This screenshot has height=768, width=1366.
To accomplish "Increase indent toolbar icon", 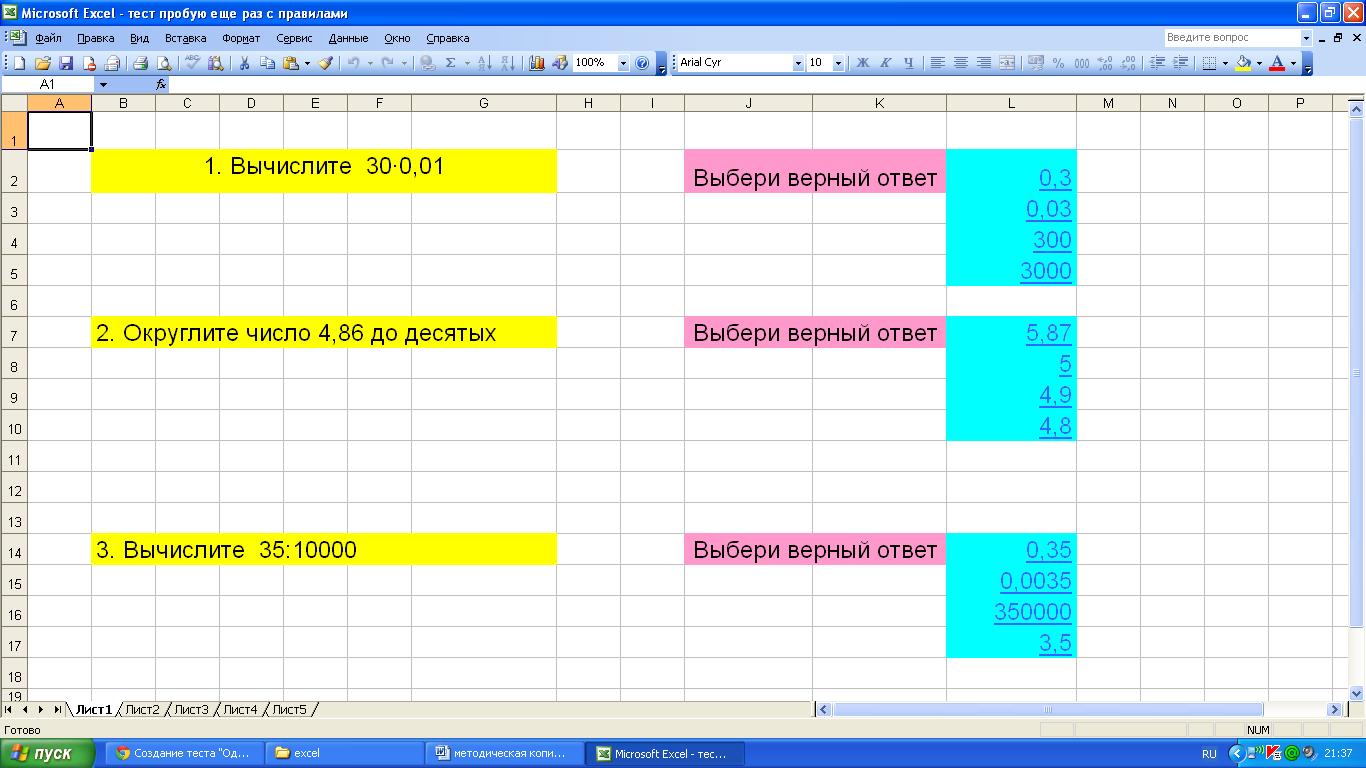I will click(1180, 63).
